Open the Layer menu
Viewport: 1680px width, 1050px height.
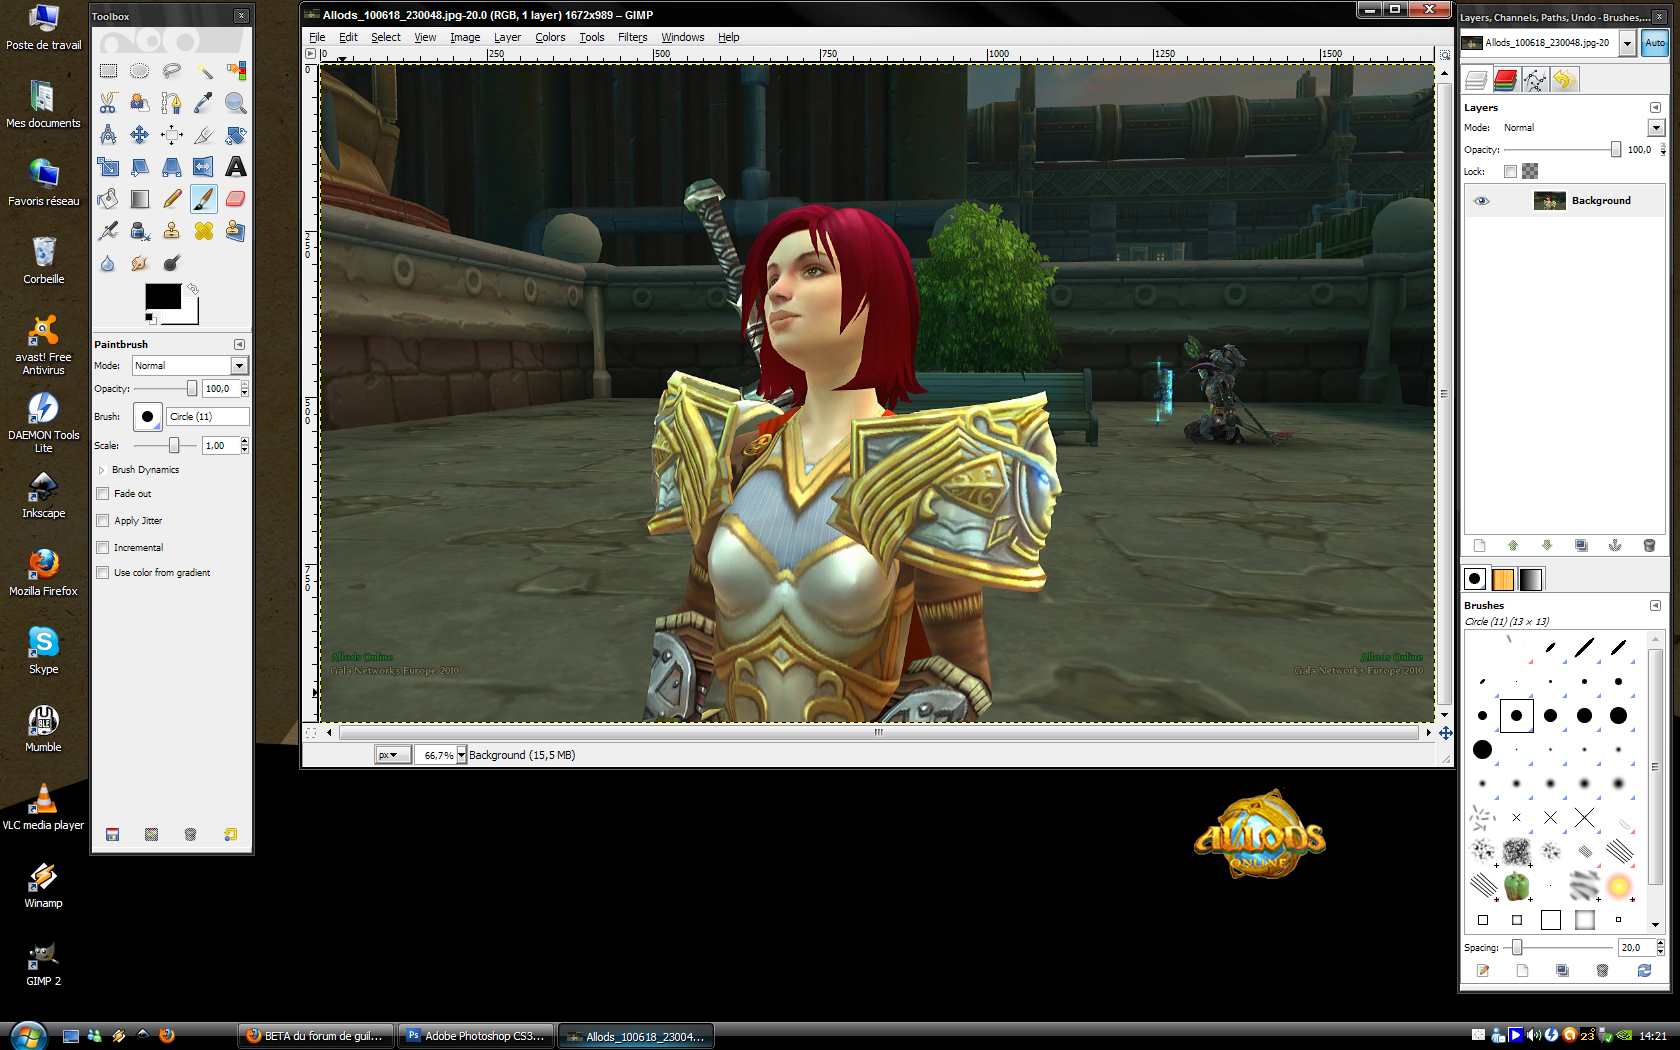507,37
